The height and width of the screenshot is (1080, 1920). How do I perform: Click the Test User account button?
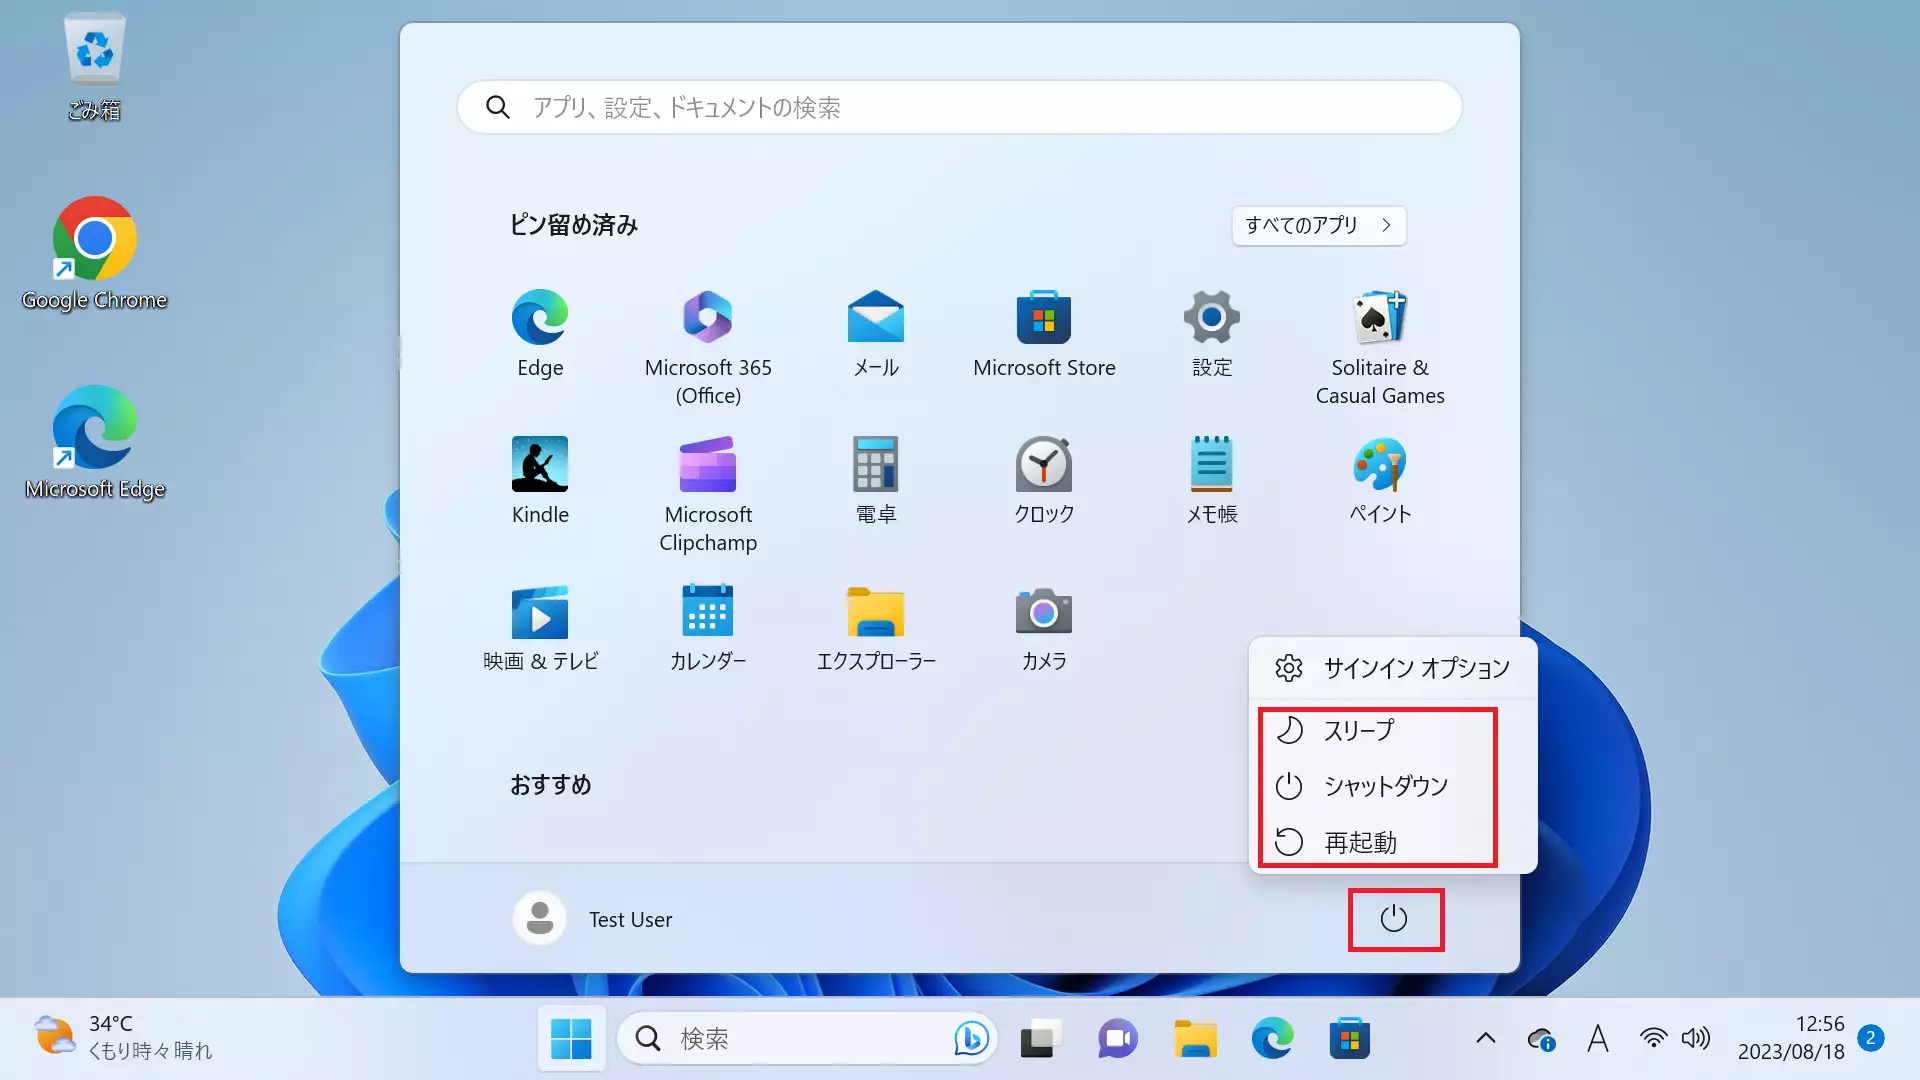tap(594, 919)
